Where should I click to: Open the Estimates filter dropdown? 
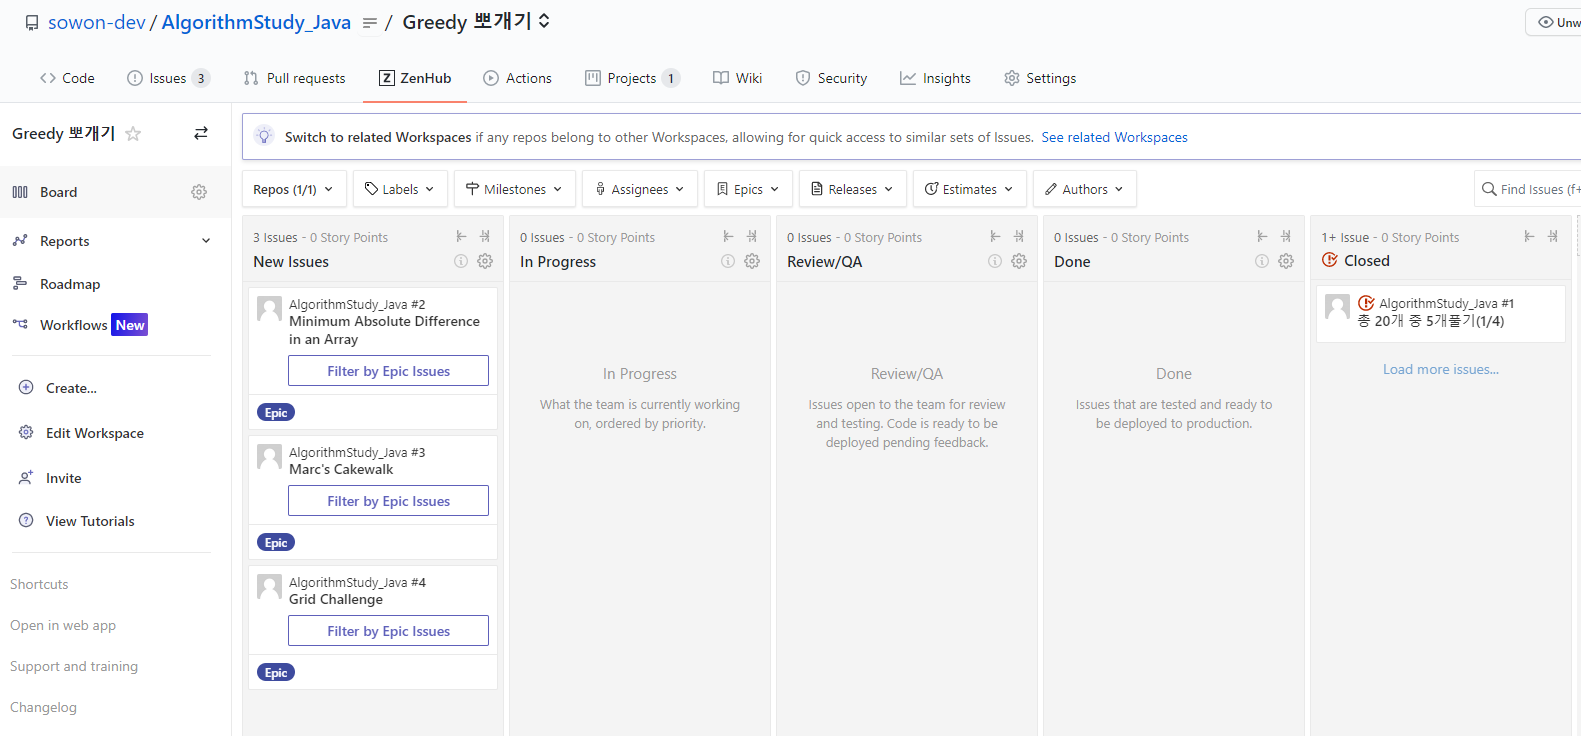[970, 189]
